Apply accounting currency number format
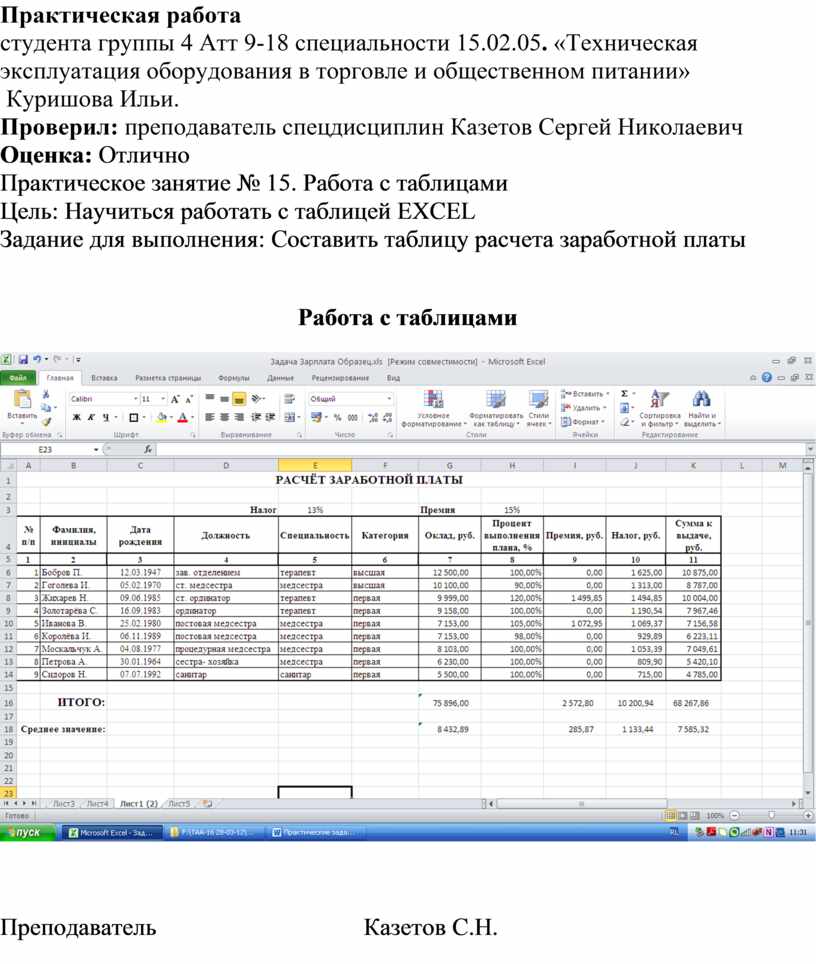Viewport: 816px width, 964px height. pyautogui.click(x=316, y=417)
